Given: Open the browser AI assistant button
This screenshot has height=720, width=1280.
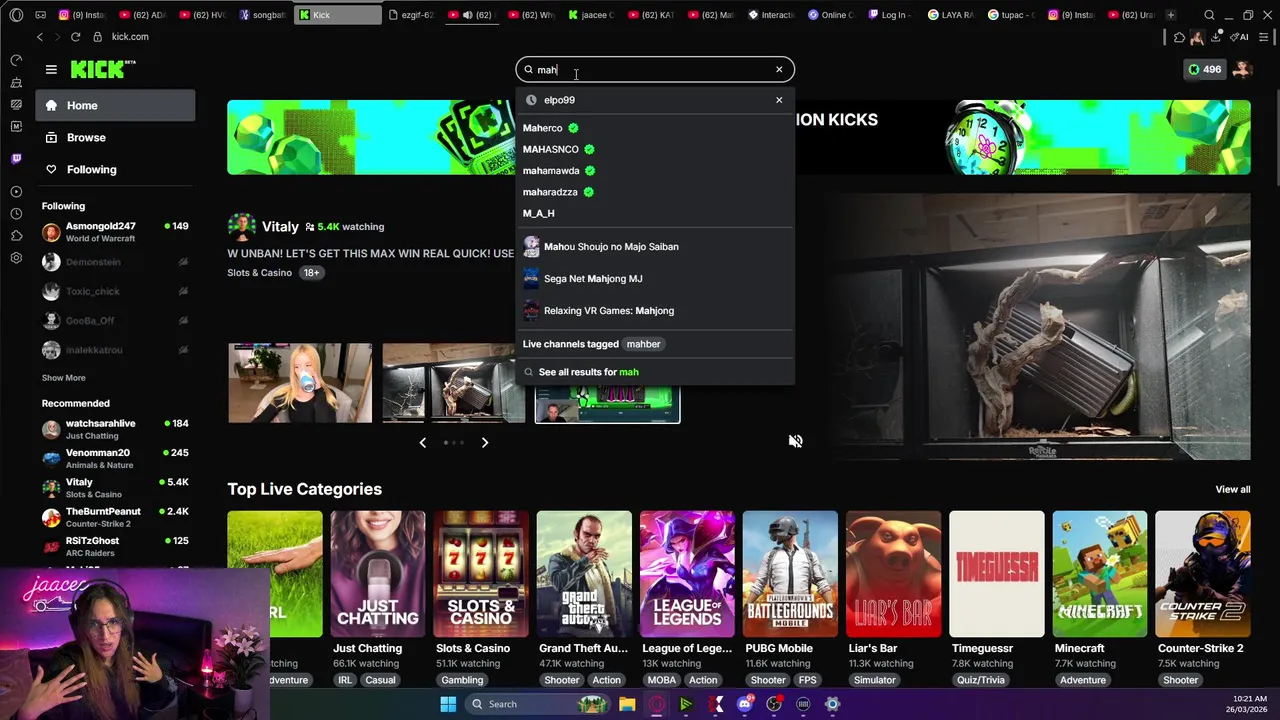Looking at the screenshot, I should [1240, 37].
